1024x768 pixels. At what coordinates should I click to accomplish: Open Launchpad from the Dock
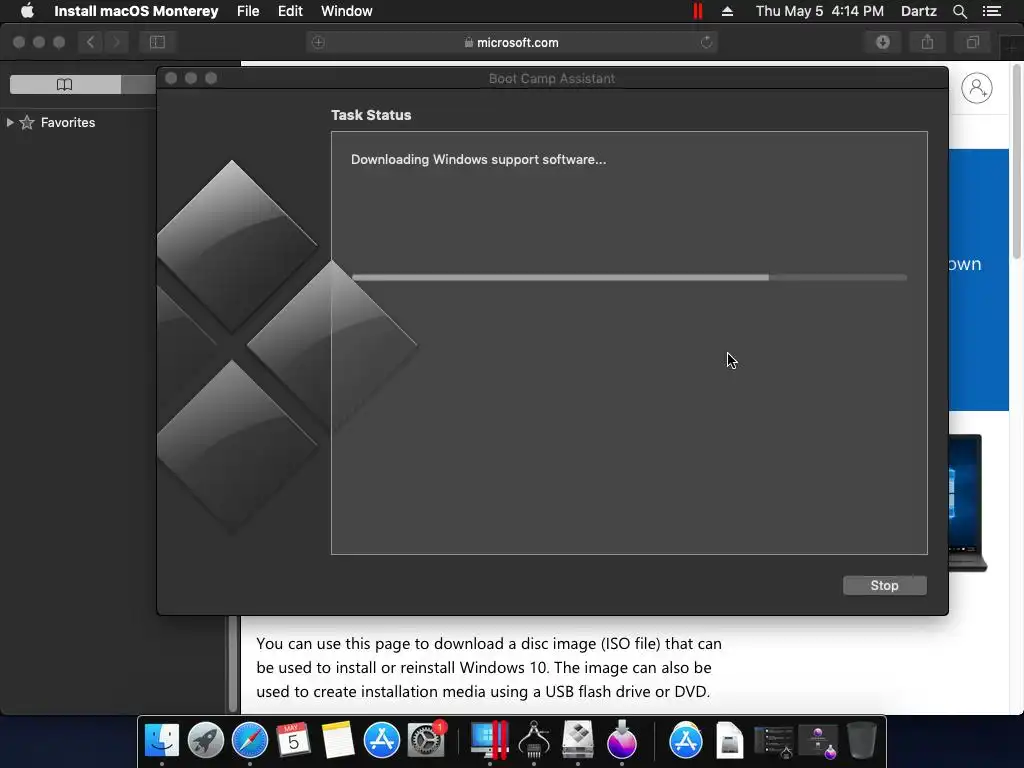206,741
